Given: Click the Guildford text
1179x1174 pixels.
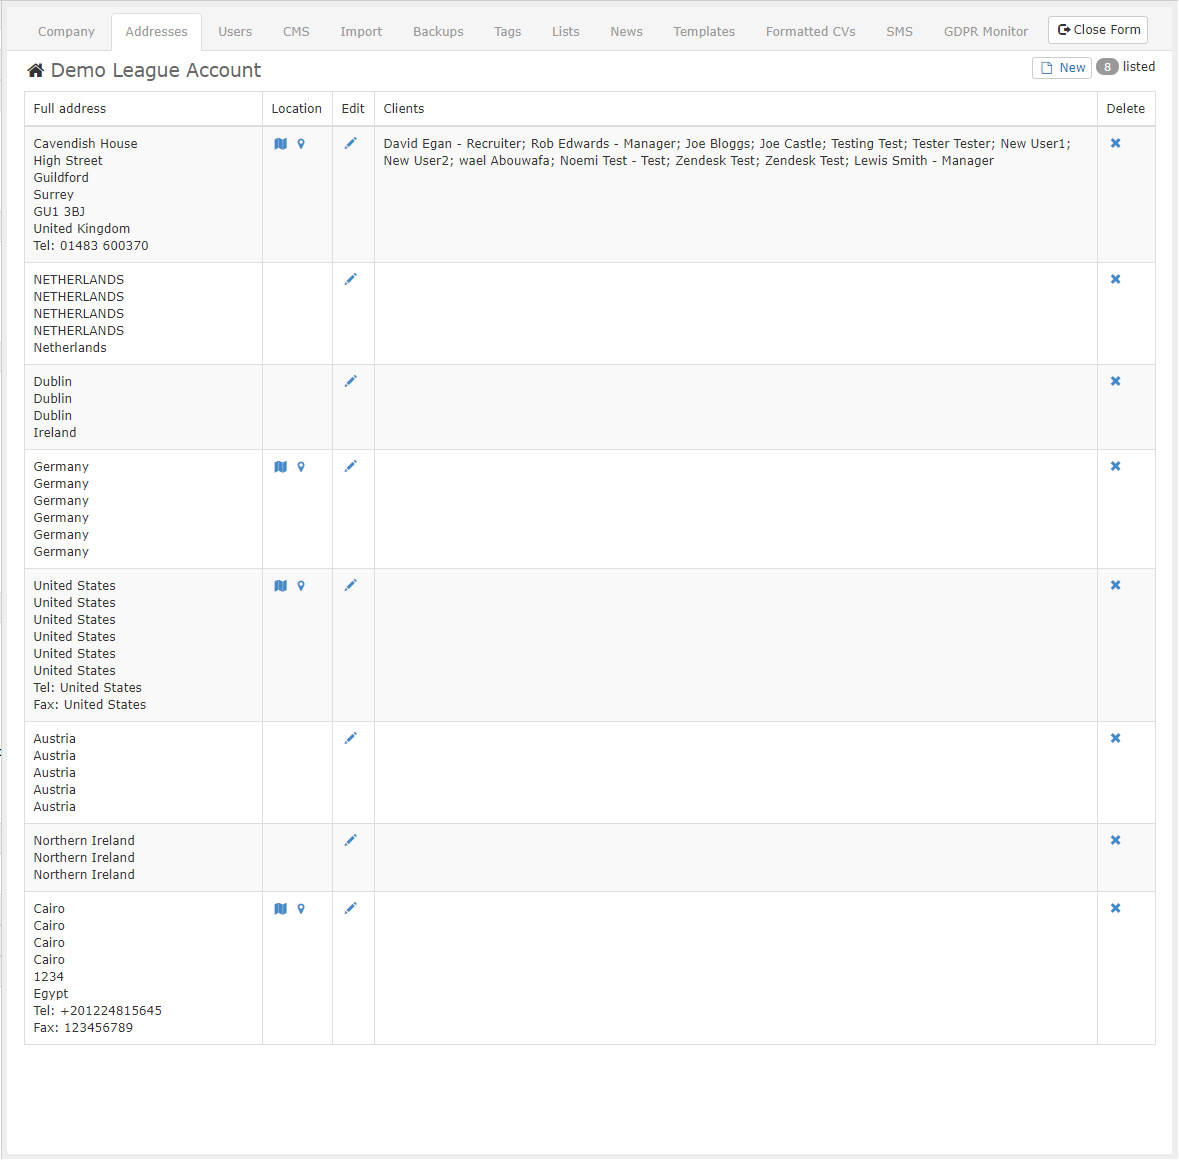Looking at the screenshot, I should (x=61, y=178).
